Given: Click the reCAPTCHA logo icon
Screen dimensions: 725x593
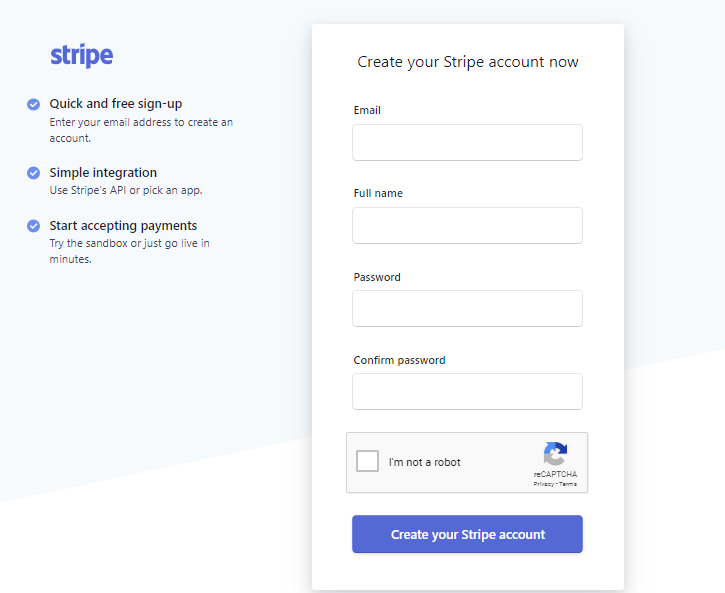Looking at the screenshot, I should click(x=555, y=453).
